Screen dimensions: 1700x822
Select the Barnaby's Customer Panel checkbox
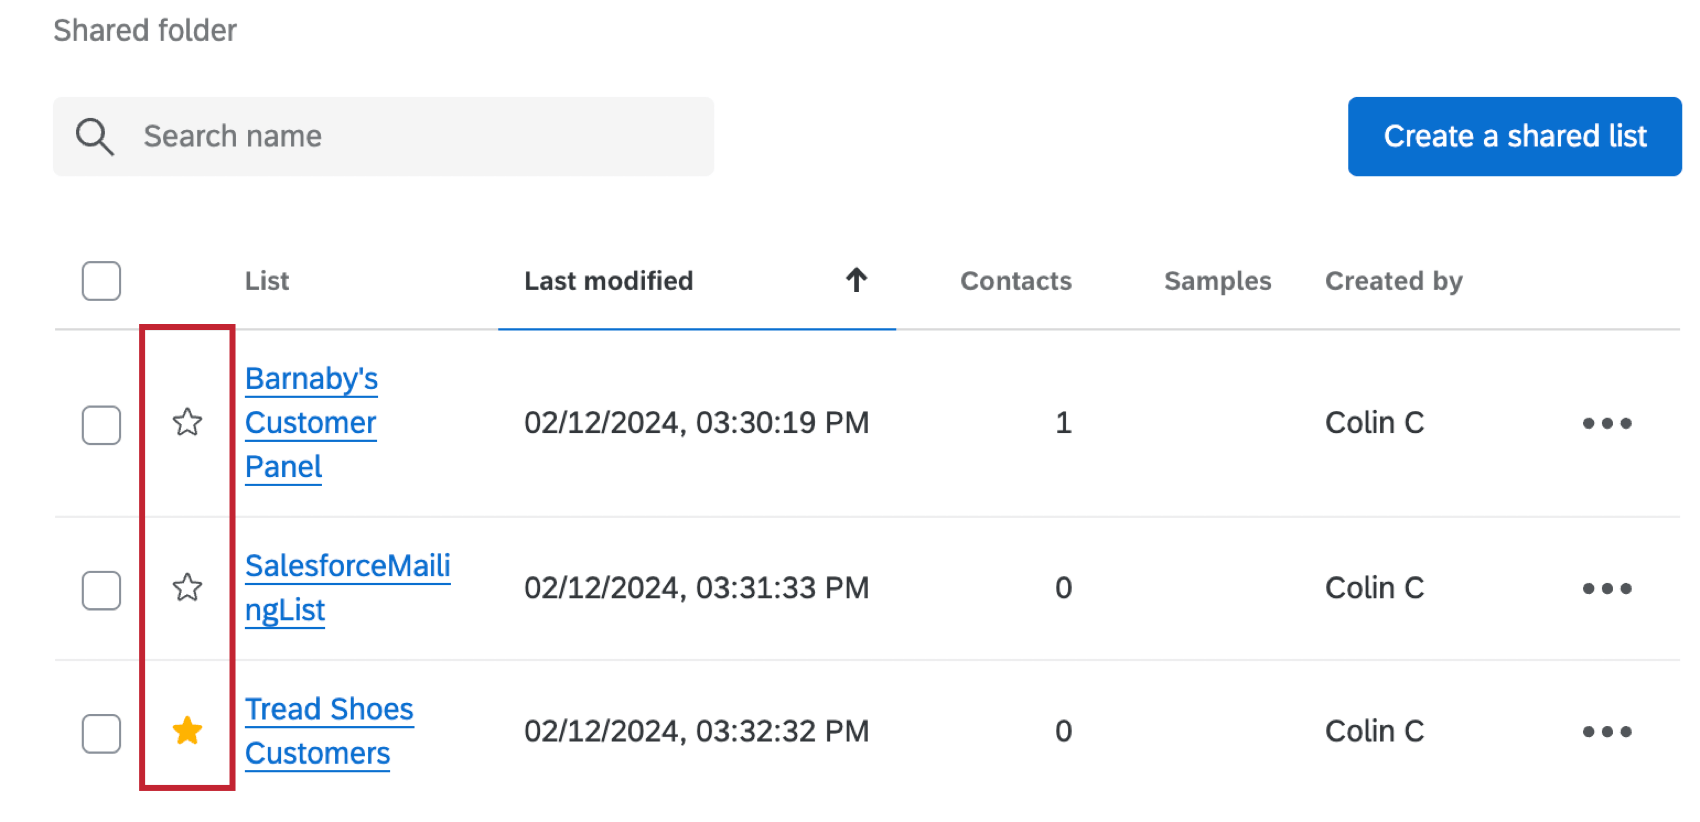(101, 425)
